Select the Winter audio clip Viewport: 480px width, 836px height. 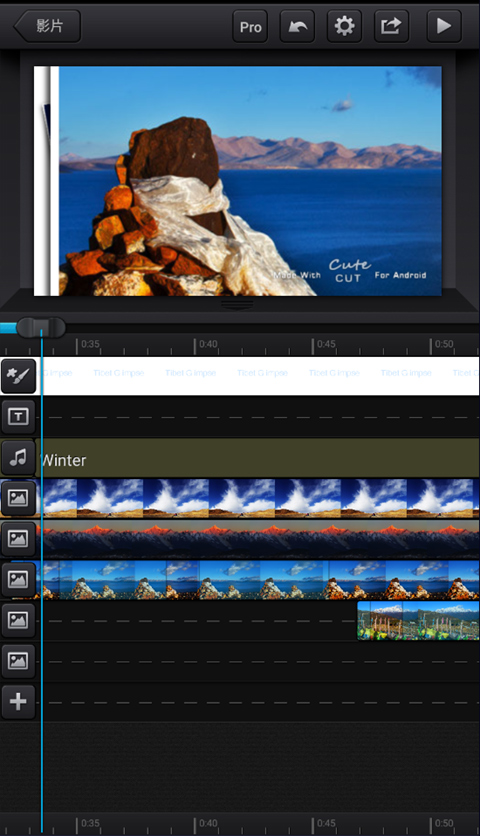tap(260, 457)
